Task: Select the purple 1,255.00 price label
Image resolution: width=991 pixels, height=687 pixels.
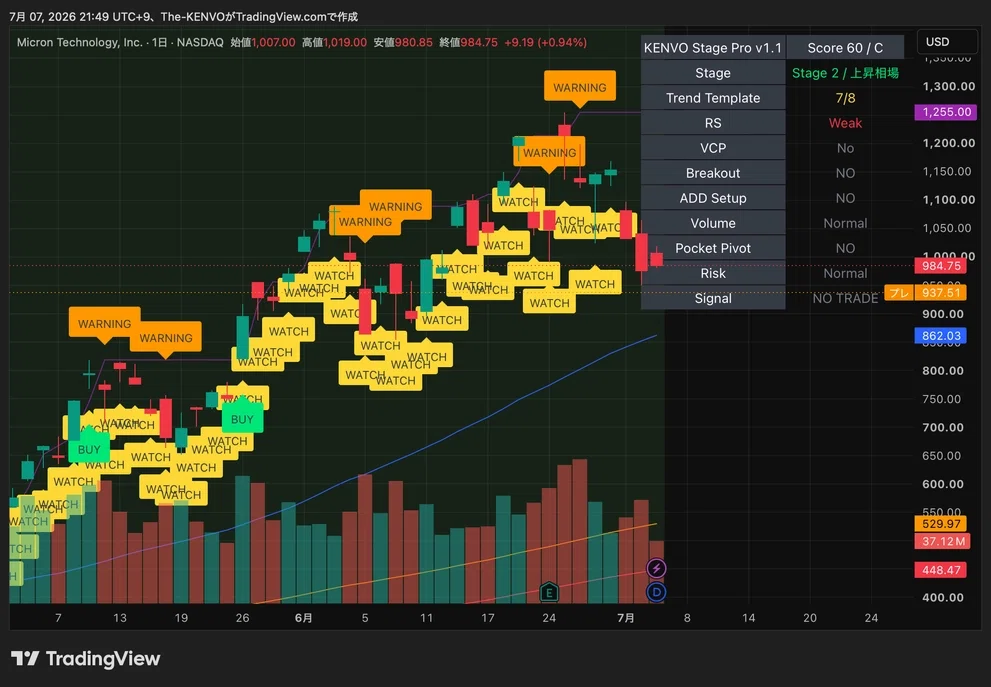Action: click(945, 112)
